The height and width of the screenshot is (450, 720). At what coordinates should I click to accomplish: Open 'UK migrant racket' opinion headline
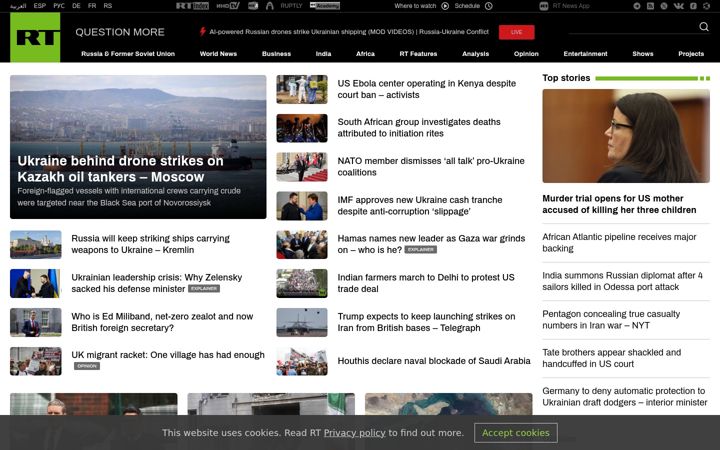[x=168, y=355]
